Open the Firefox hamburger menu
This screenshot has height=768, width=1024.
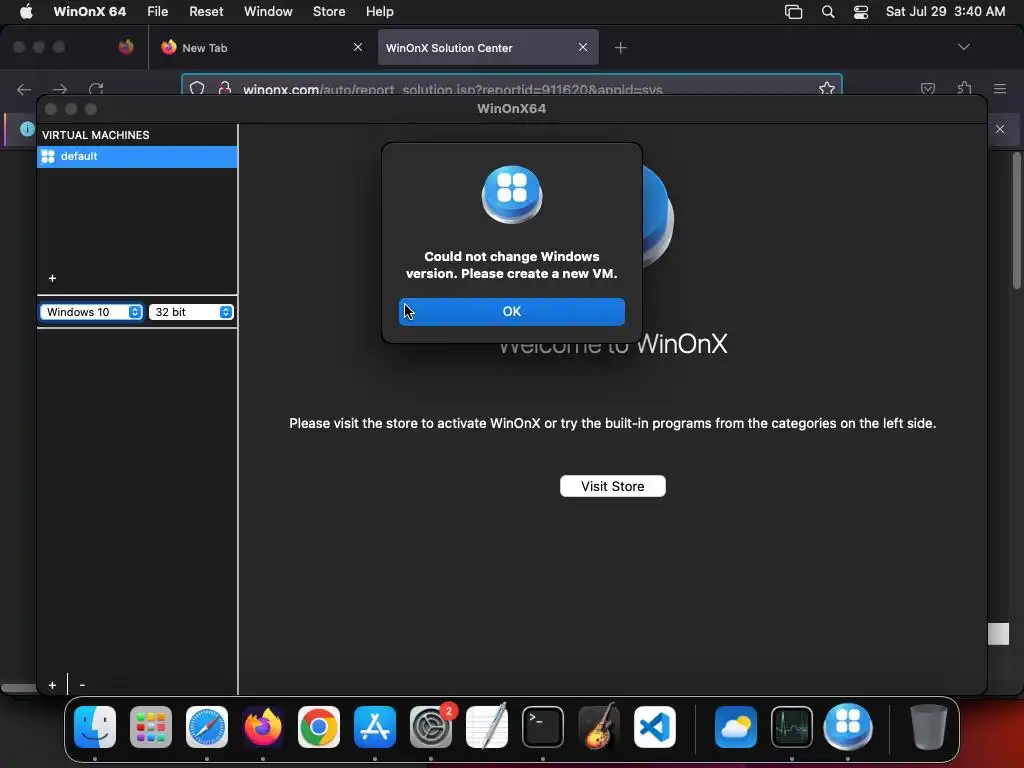click(1000, 88)
